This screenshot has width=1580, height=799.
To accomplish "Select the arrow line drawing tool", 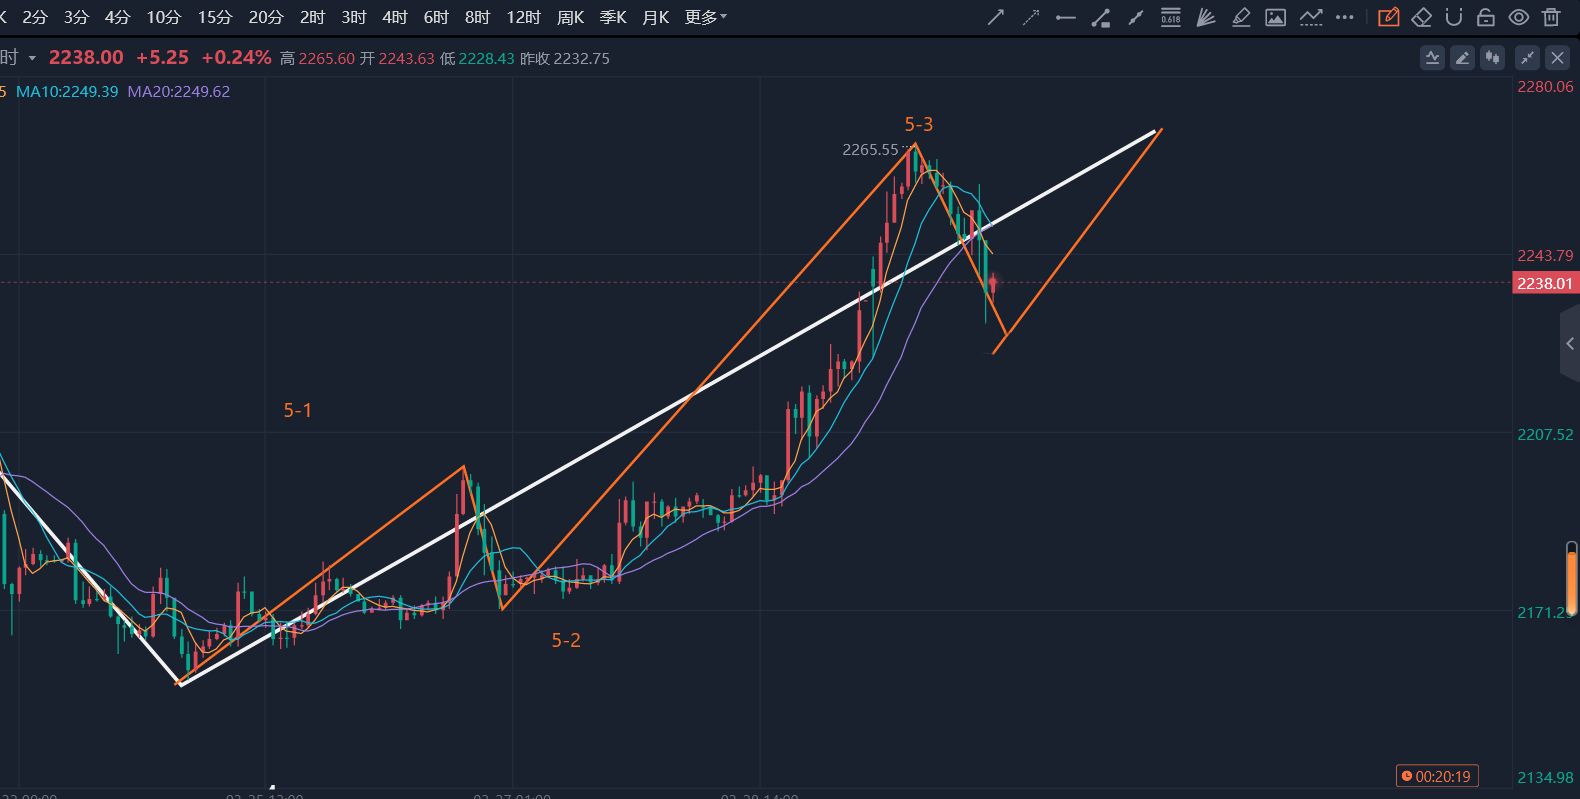I will 996,17.
